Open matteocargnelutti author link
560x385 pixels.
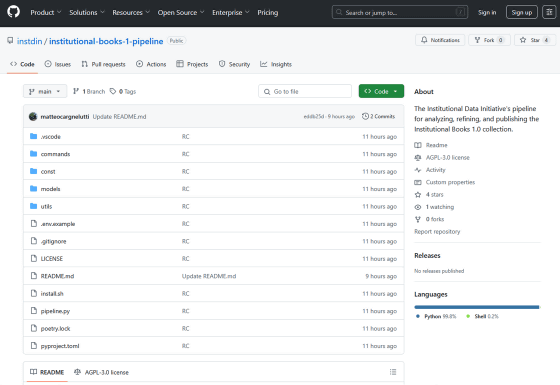click(x=65, y=117)
